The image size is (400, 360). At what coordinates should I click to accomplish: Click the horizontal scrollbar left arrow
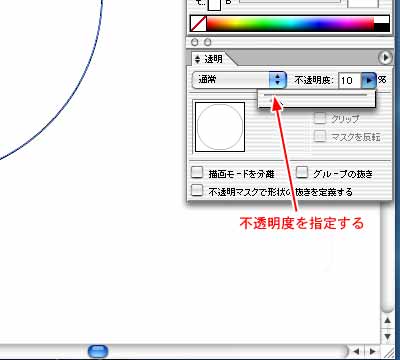357,351
